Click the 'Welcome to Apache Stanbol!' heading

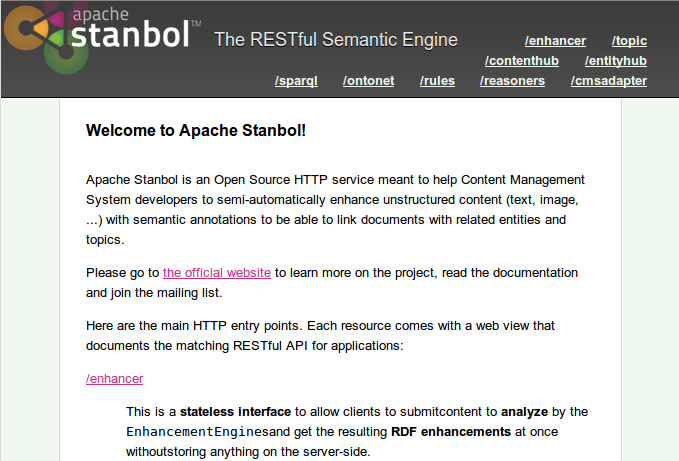(196, 130)
